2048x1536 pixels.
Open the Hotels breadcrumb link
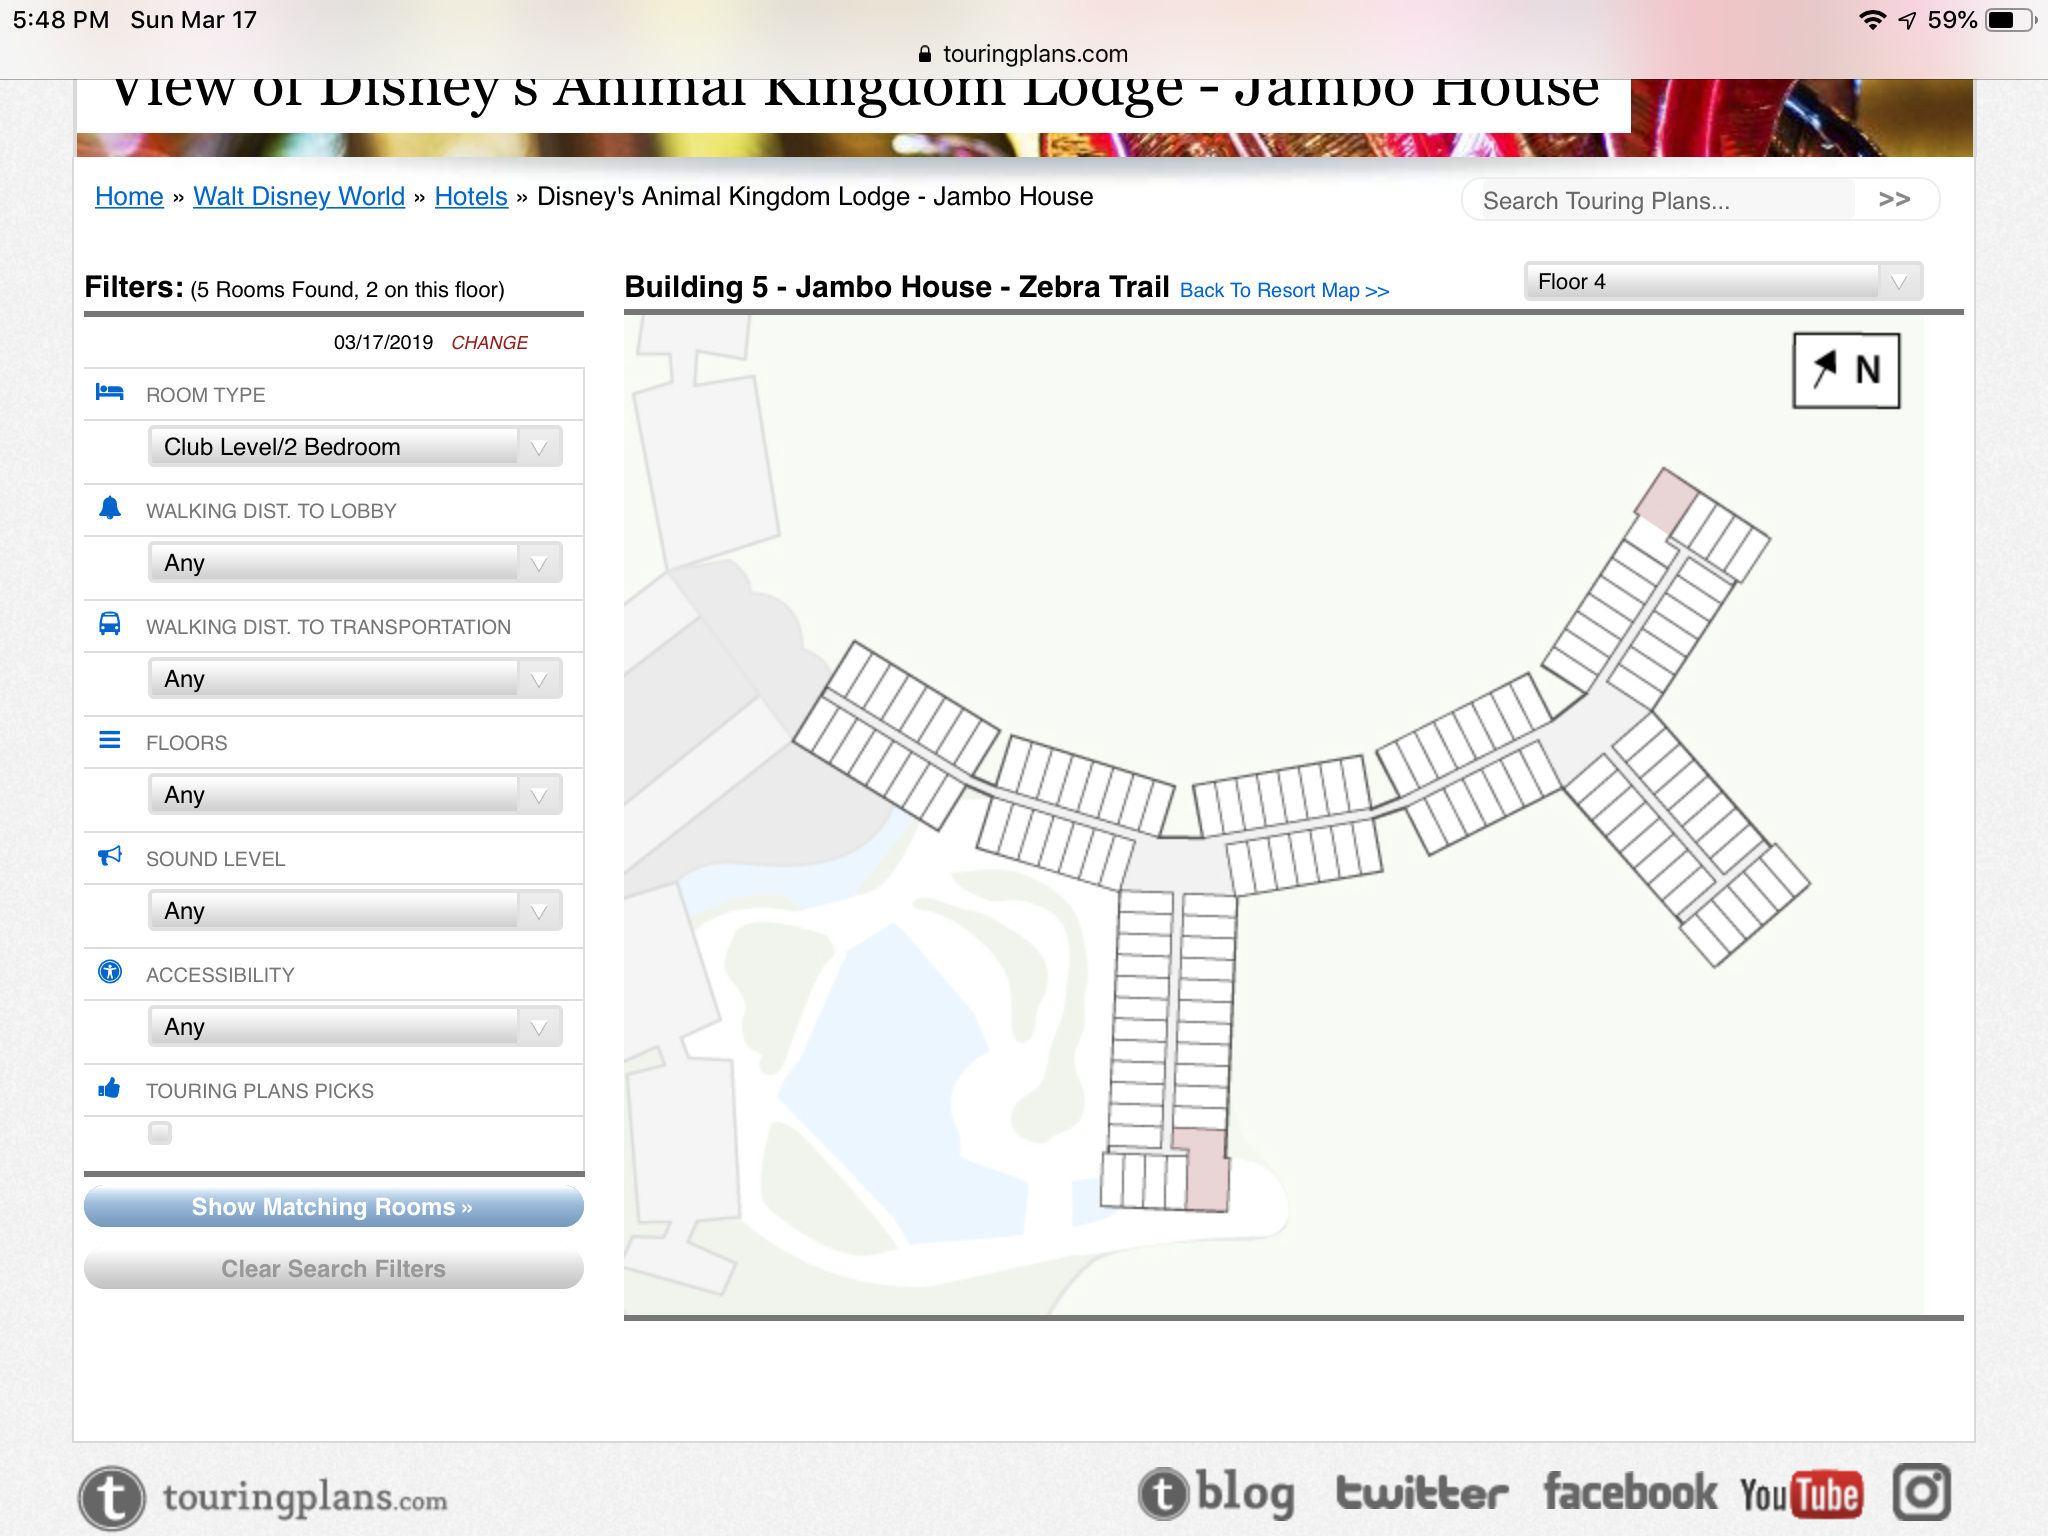[471, 197]
